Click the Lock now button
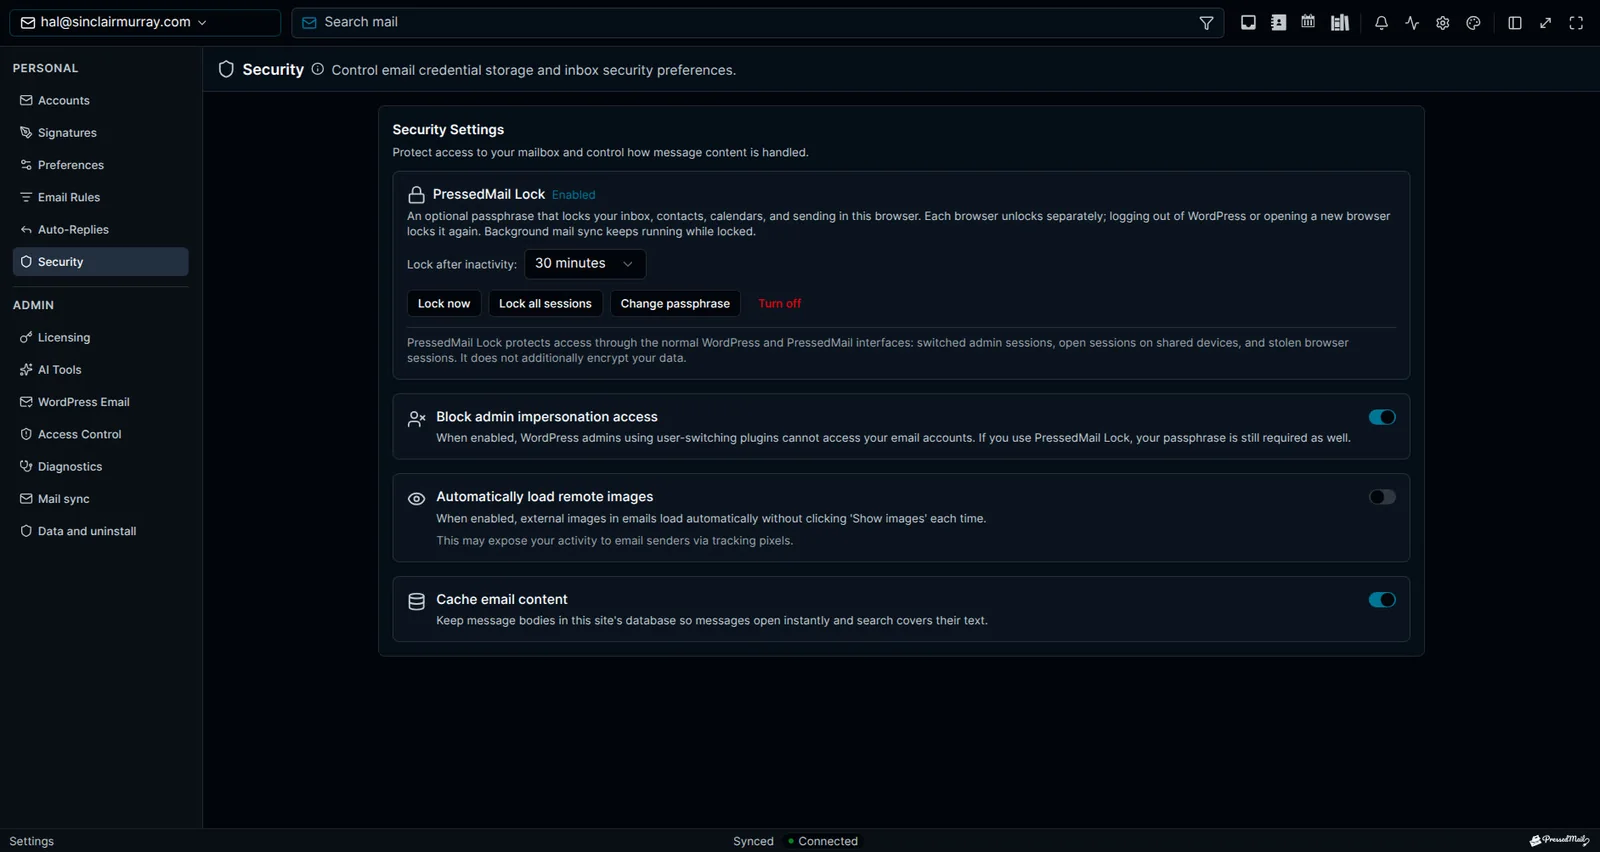This screenshot has width=1600, height=852. [x=444, y=304]
